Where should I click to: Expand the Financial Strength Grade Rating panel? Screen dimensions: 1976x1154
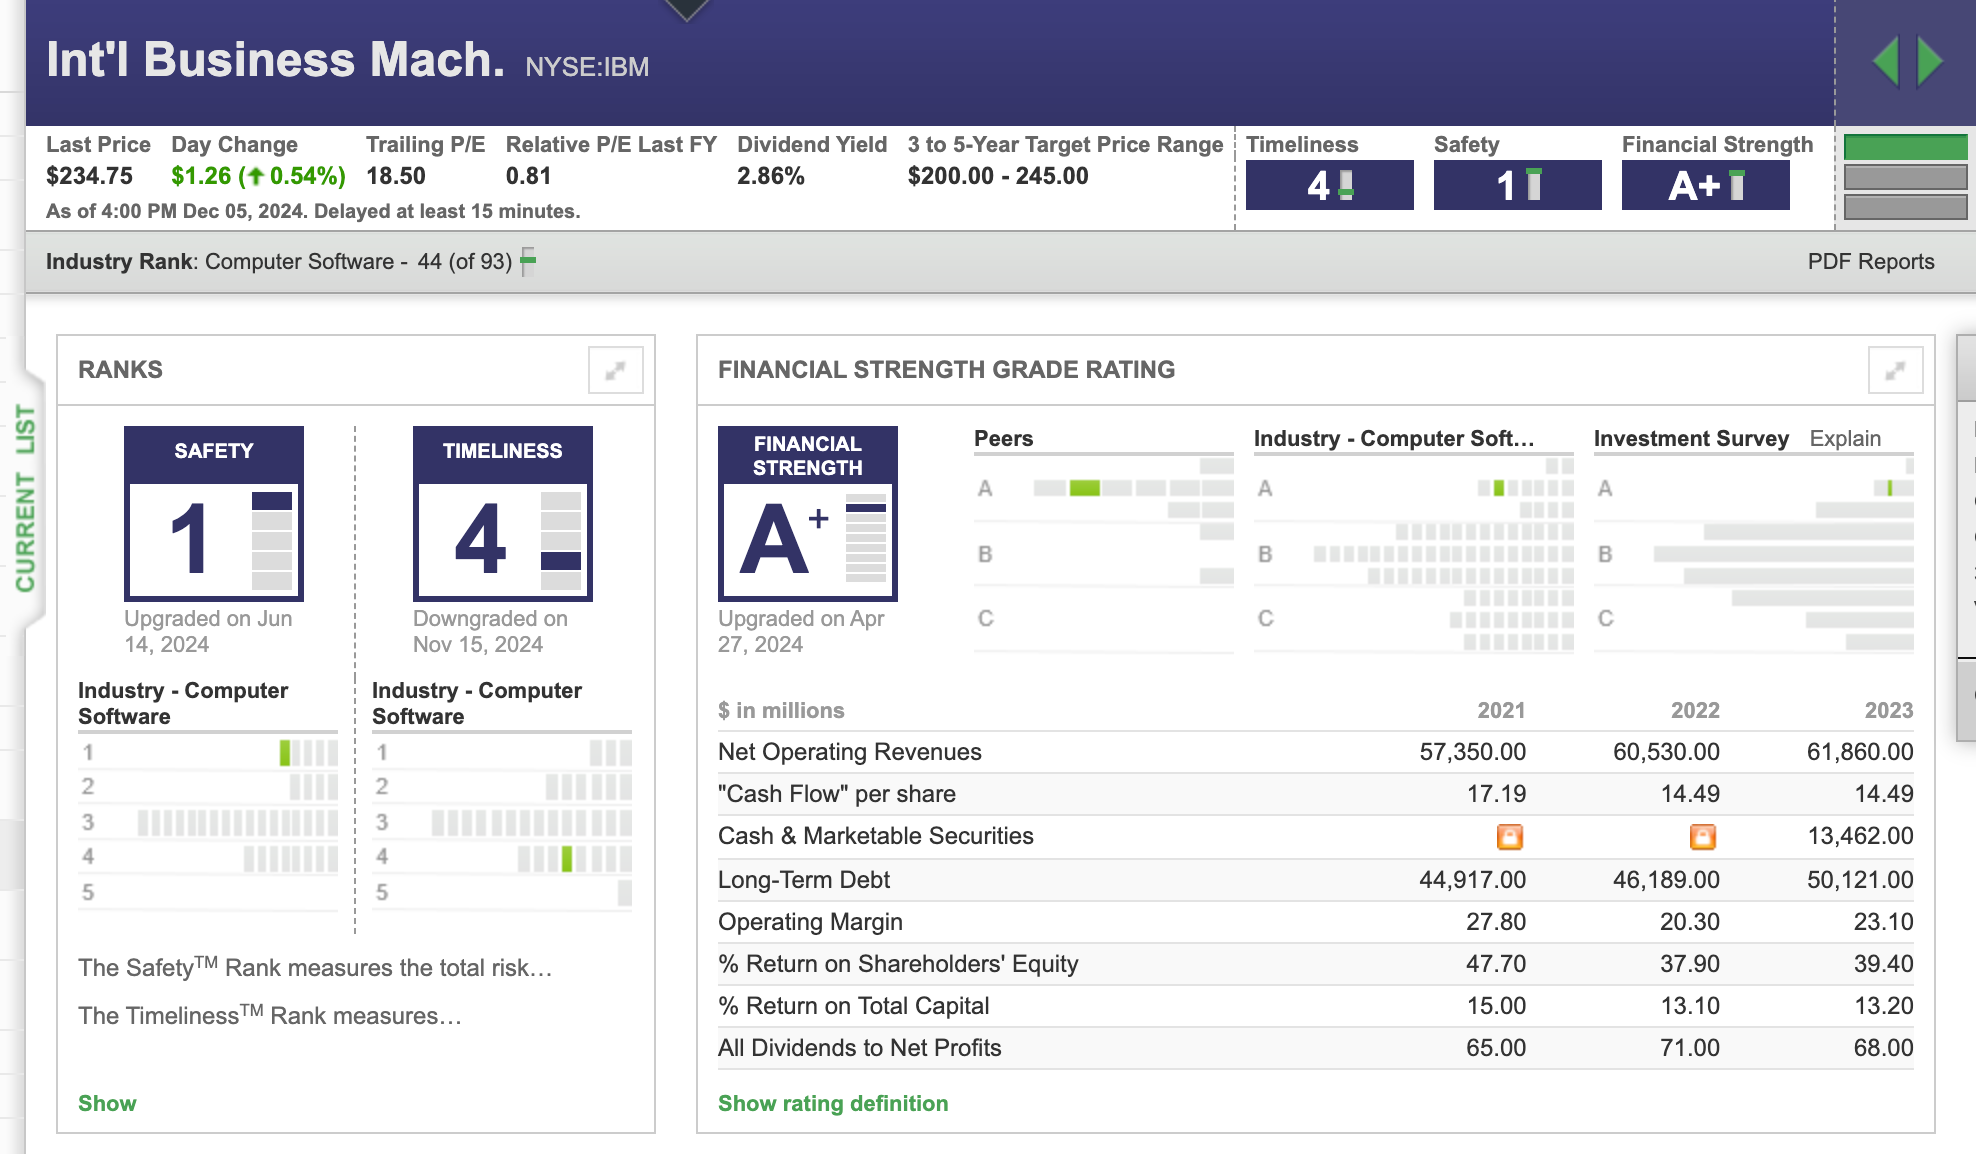[1895, 370]
